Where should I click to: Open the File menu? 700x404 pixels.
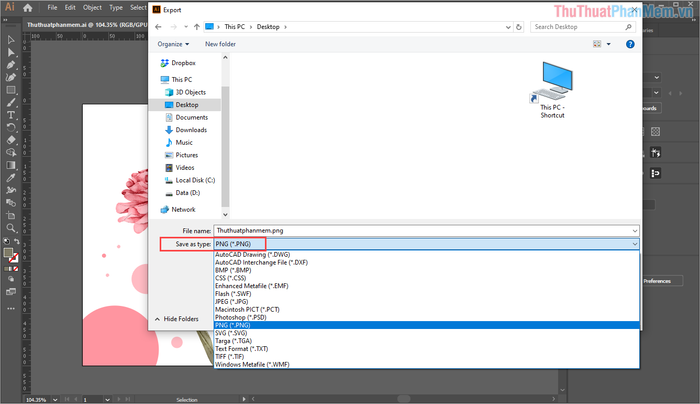[52, 8]
